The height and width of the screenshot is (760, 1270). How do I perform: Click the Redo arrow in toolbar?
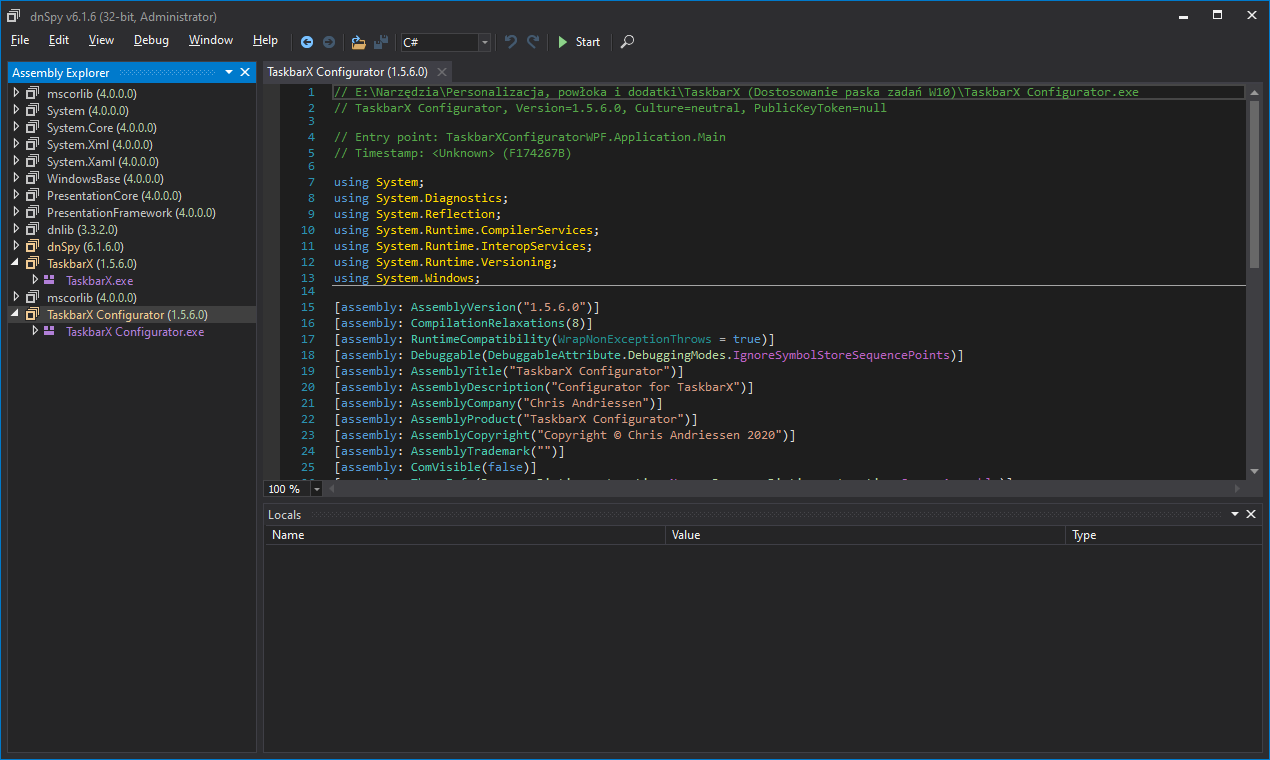tap(533, 42)
